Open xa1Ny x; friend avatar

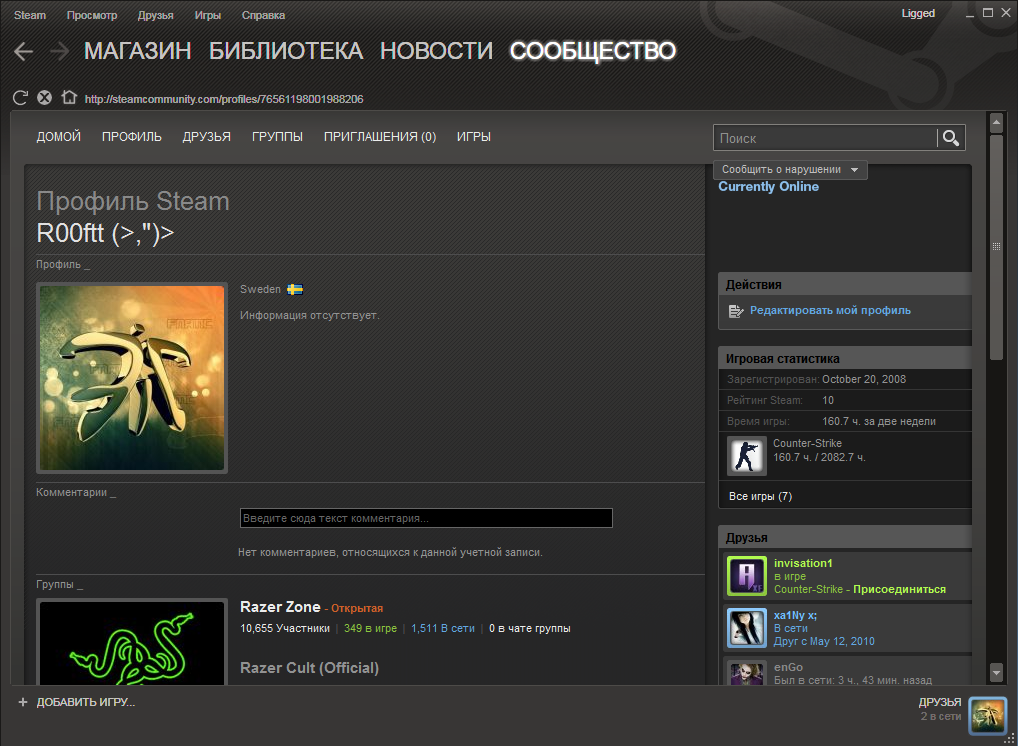click(x=747, y=628)
